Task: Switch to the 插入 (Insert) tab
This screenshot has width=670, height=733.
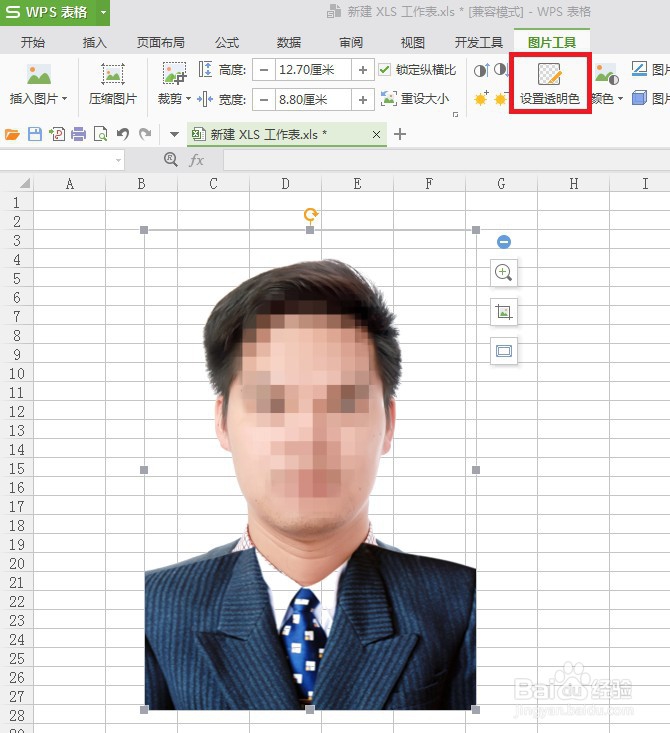Action: 94,43
